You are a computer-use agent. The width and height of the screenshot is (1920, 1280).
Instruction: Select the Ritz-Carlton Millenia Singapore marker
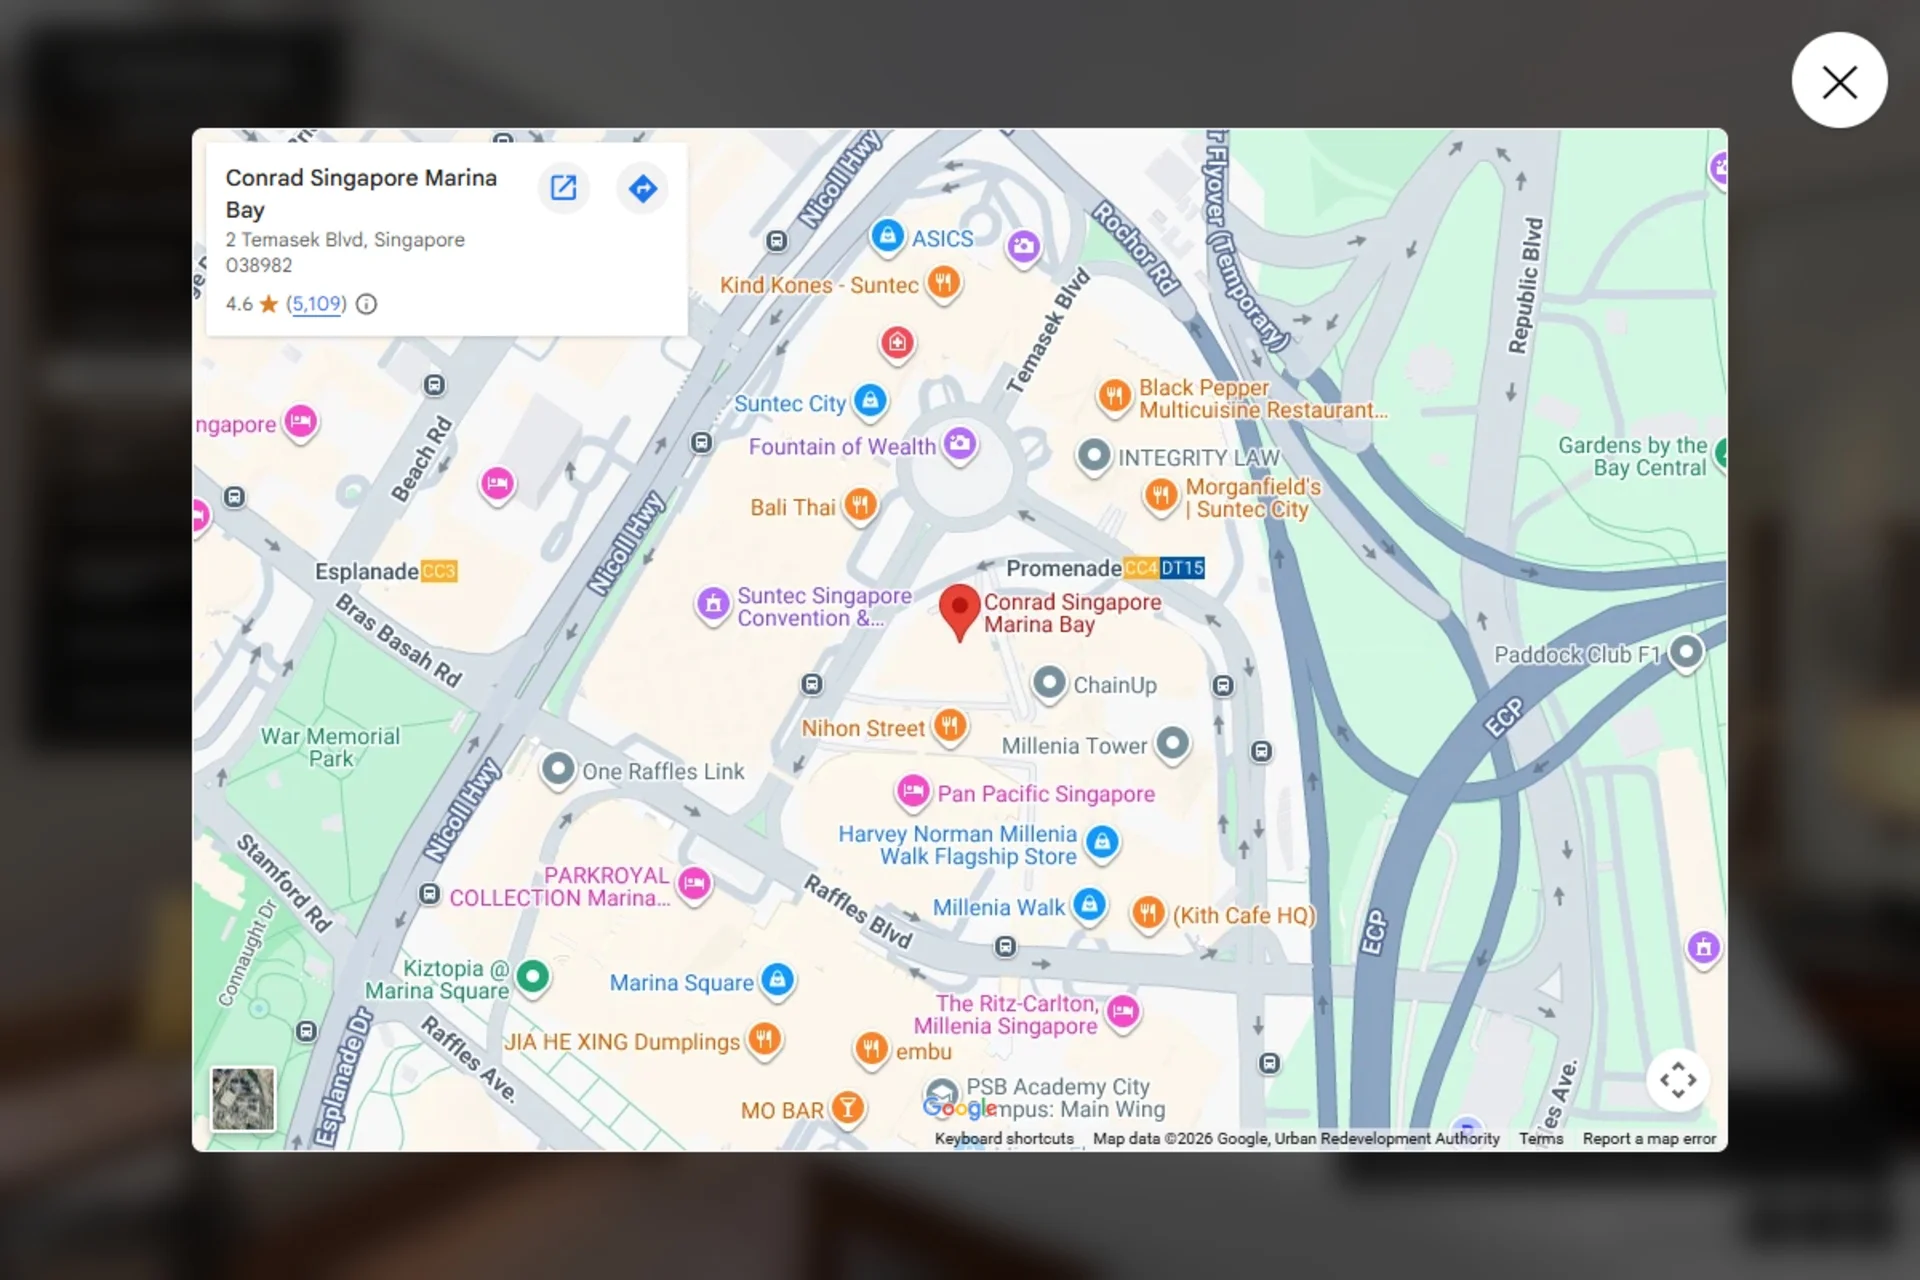pos(1123,1012)
